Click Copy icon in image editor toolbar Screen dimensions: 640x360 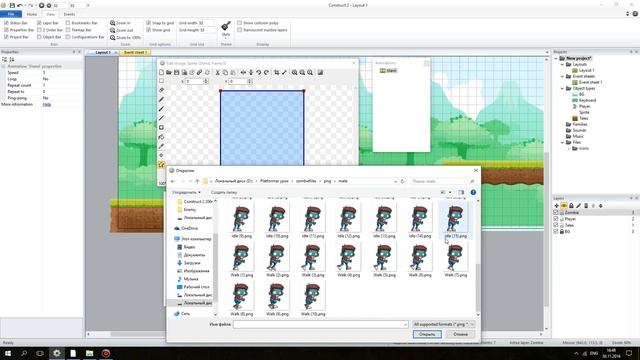[225, 72]
